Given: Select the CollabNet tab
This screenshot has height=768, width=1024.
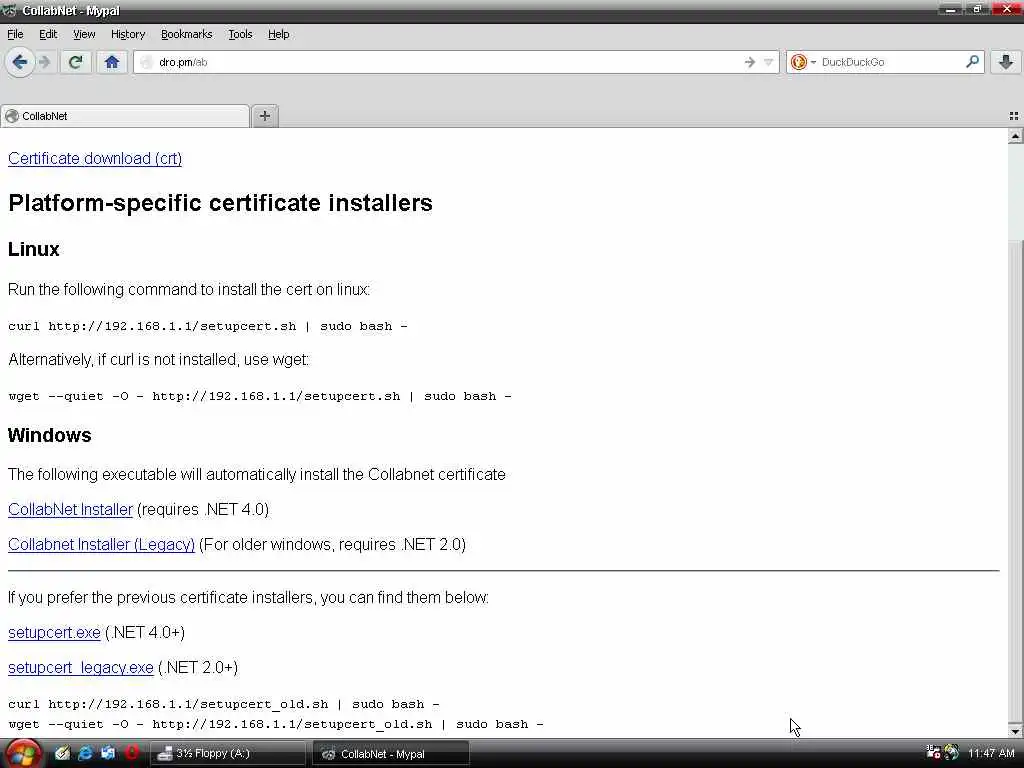Looking at the screenshot, I should tap(125, 116).
